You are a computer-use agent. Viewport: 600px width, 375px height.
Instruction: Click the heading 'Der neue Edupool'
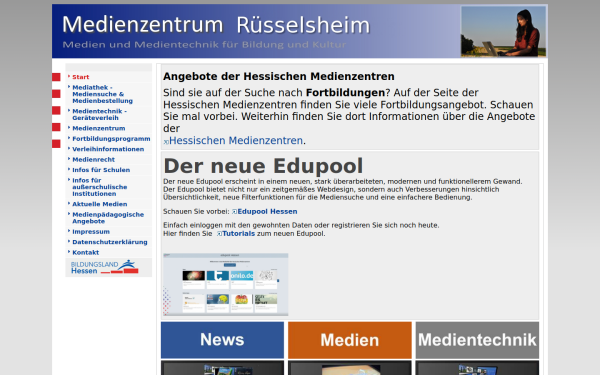(263, 166)
